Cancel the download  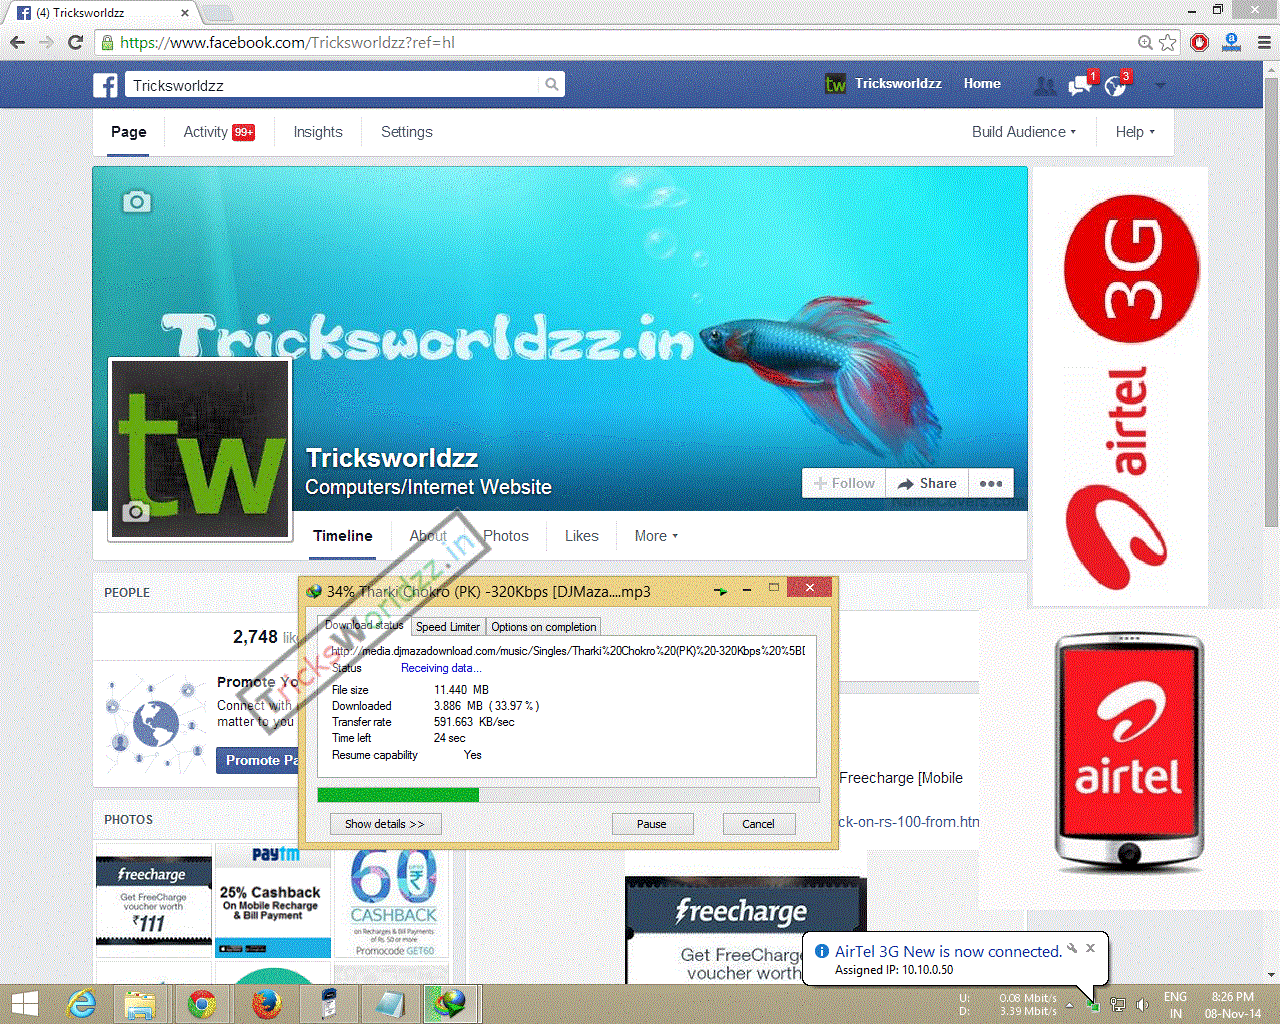point(758,824)
